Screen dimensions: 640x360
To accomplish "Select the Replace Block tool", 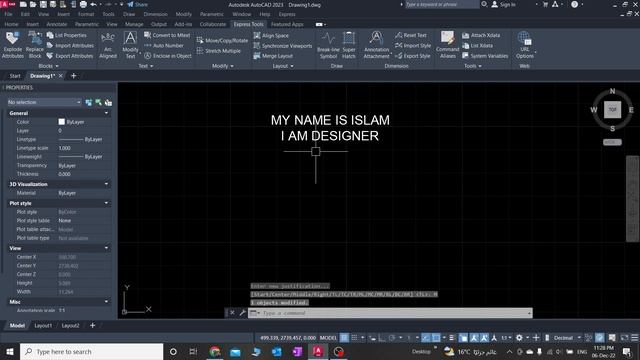I will [35, 45].
